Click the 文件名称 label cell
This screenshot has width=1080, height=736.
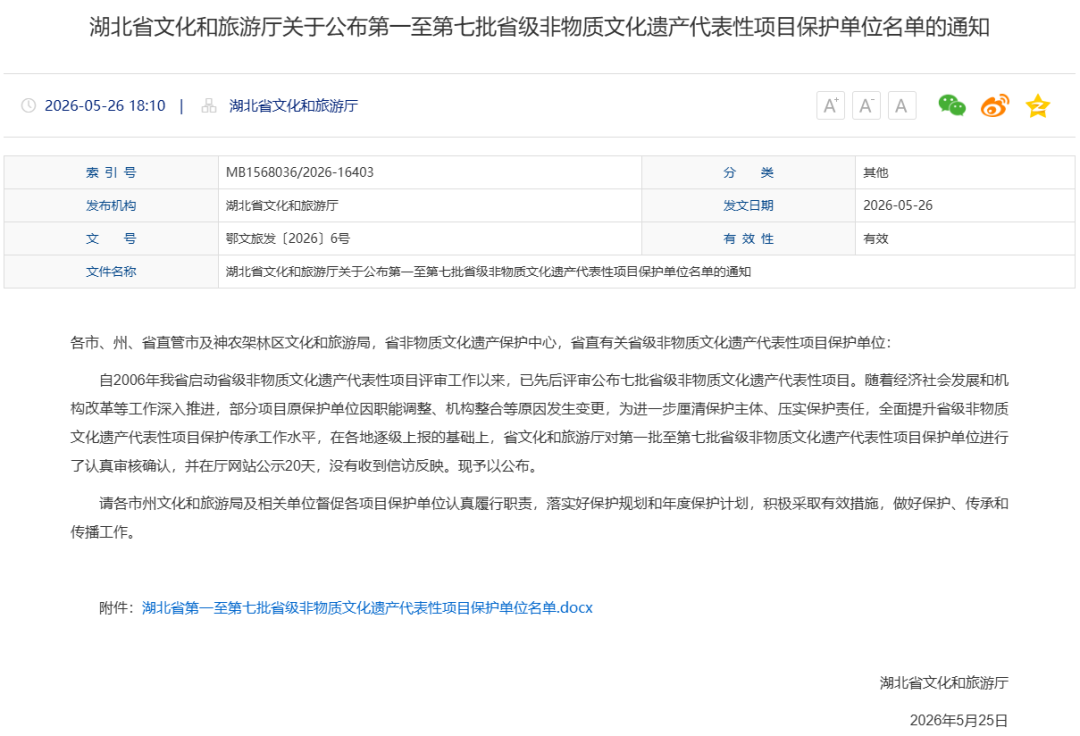pos(111,271)
